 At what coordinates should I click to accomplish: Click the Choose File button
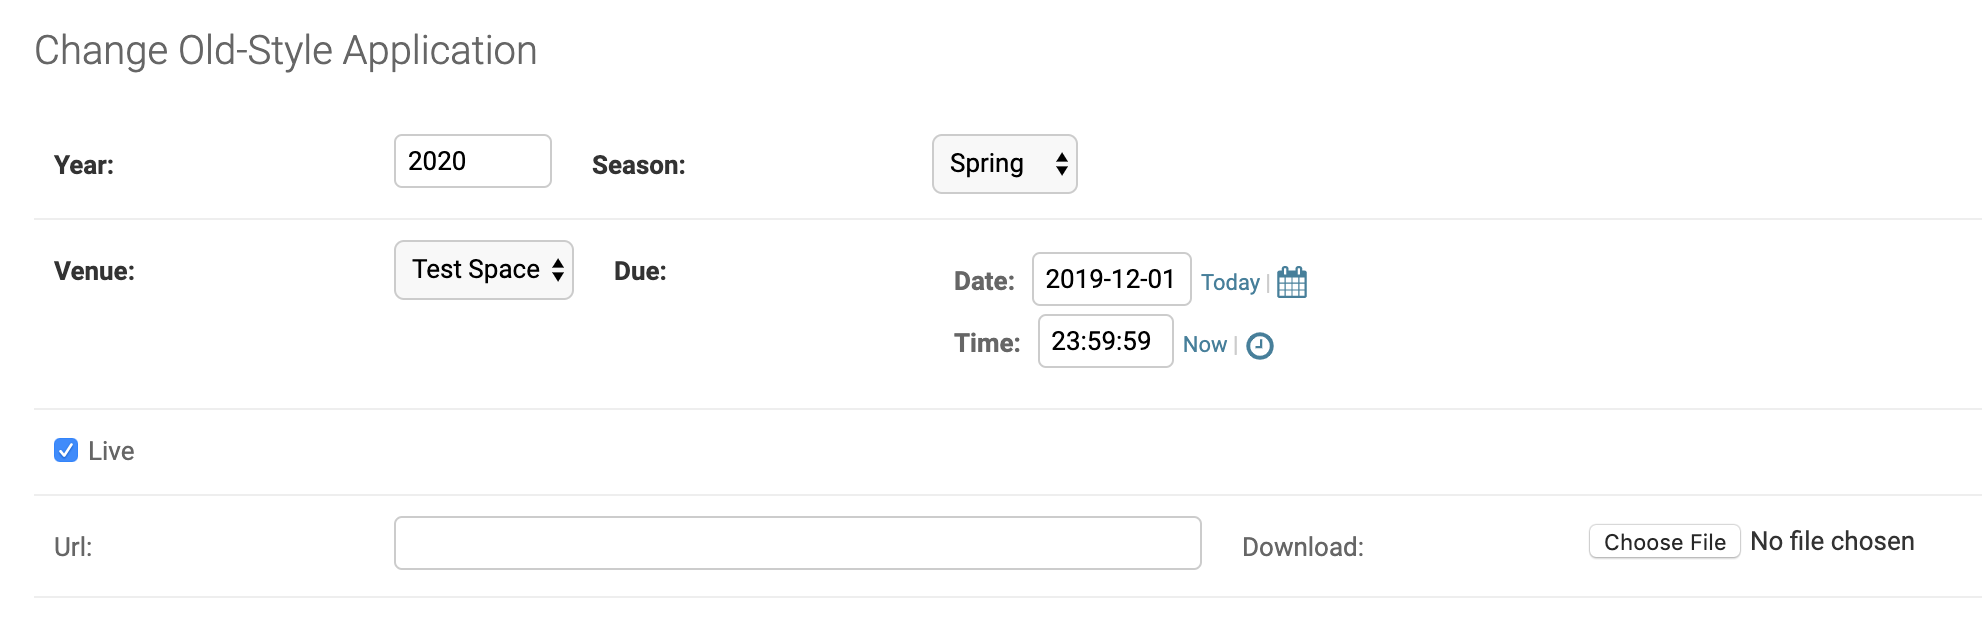(x=1665, y=542)
